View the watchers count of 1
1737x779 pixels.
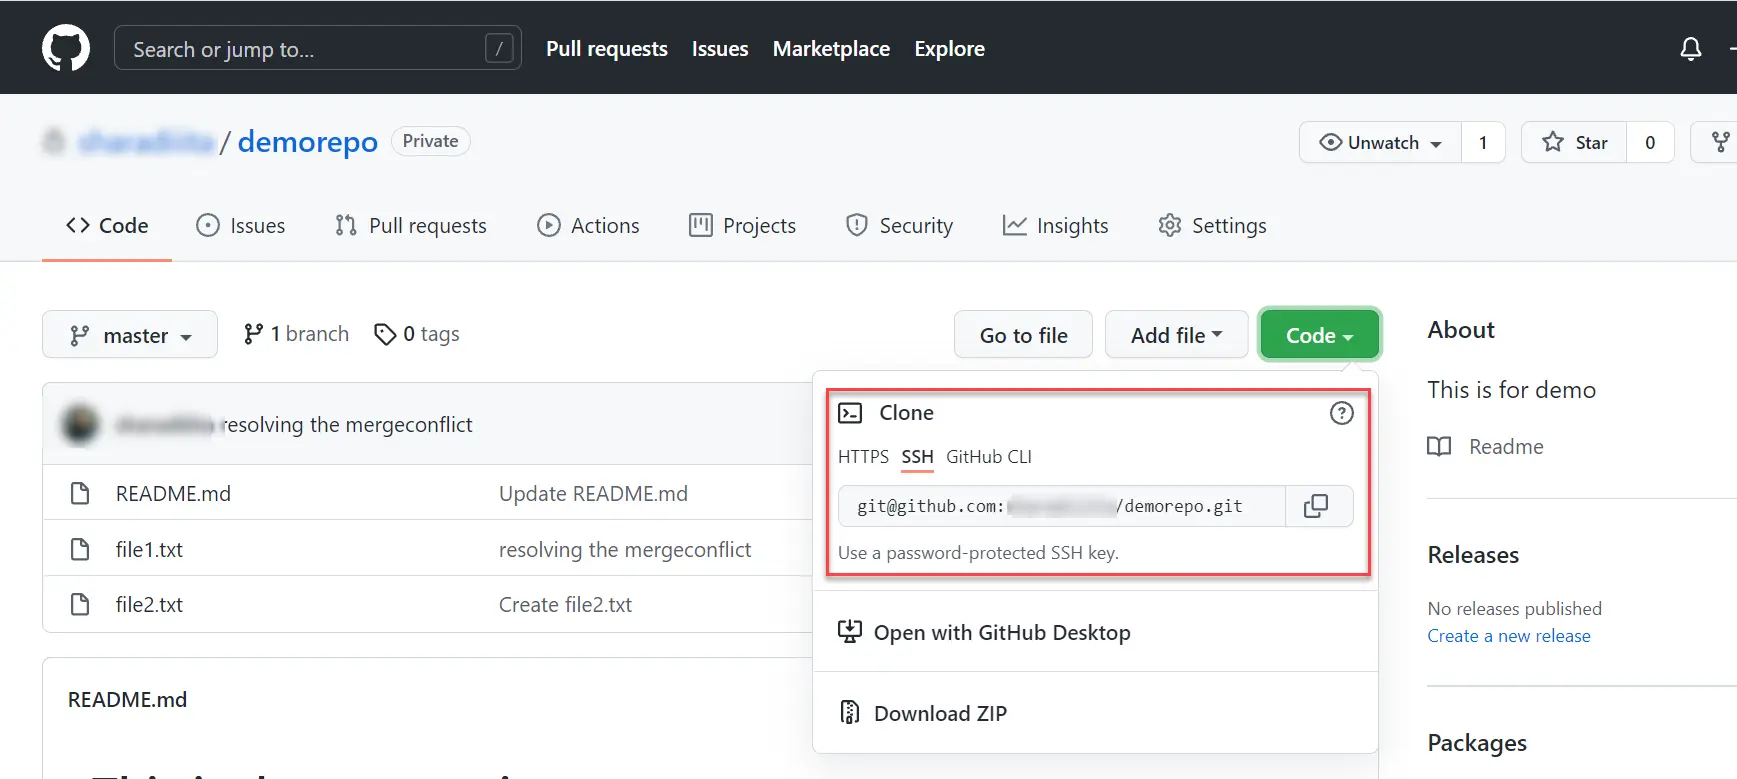click(x=1483, y=142)
